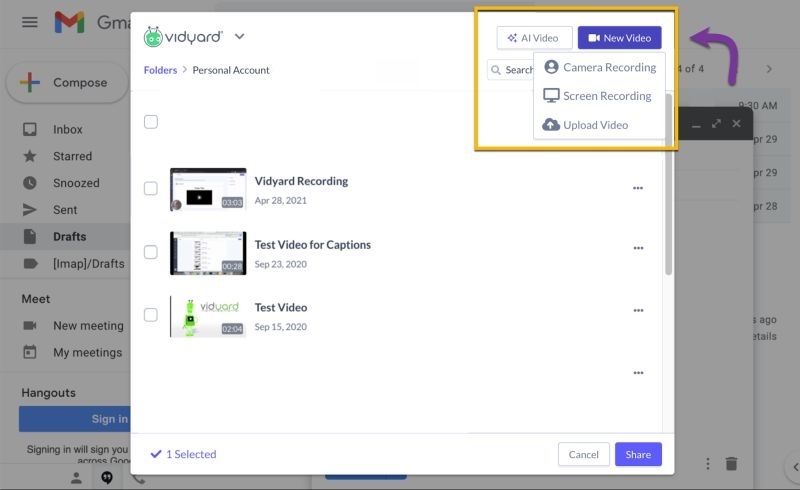Check the Test Video checkbox
The image size is (800, 490).
(151, 315)
